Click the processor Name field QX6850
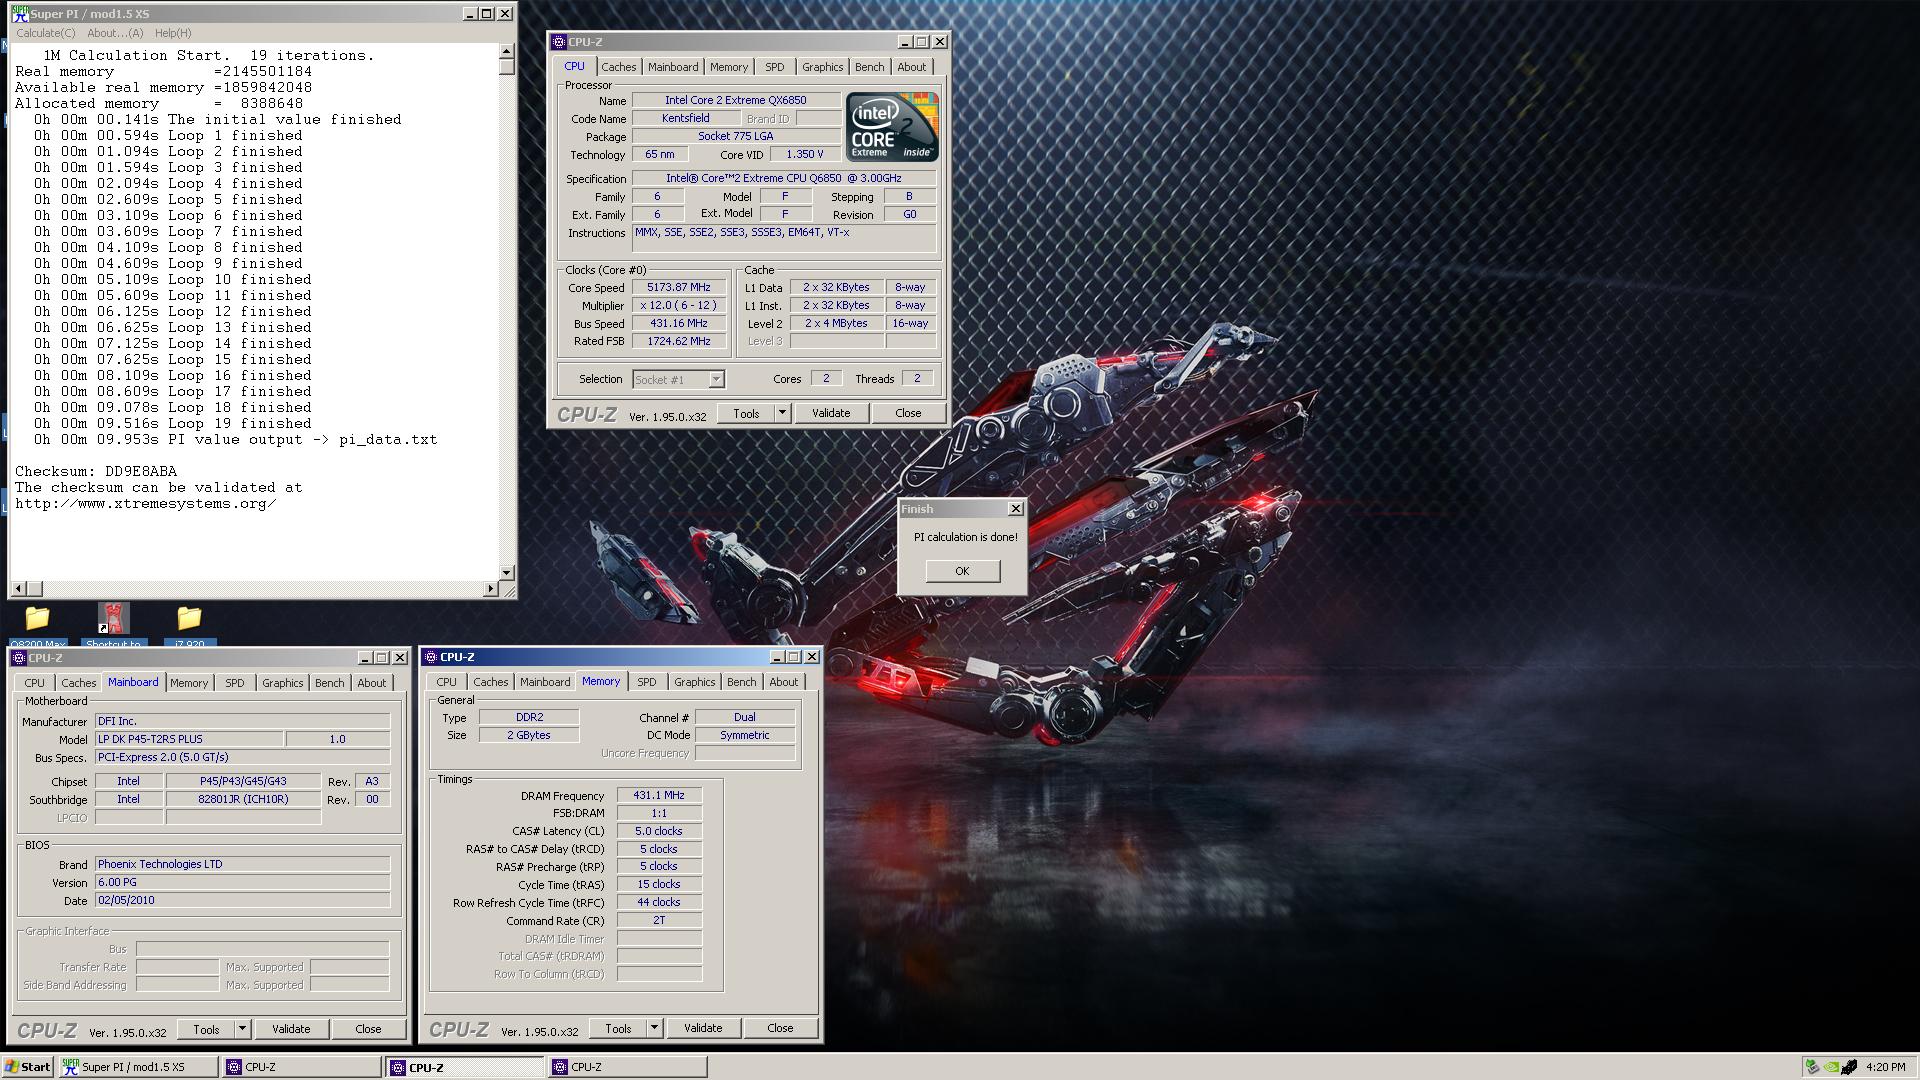 pos(735,100)
